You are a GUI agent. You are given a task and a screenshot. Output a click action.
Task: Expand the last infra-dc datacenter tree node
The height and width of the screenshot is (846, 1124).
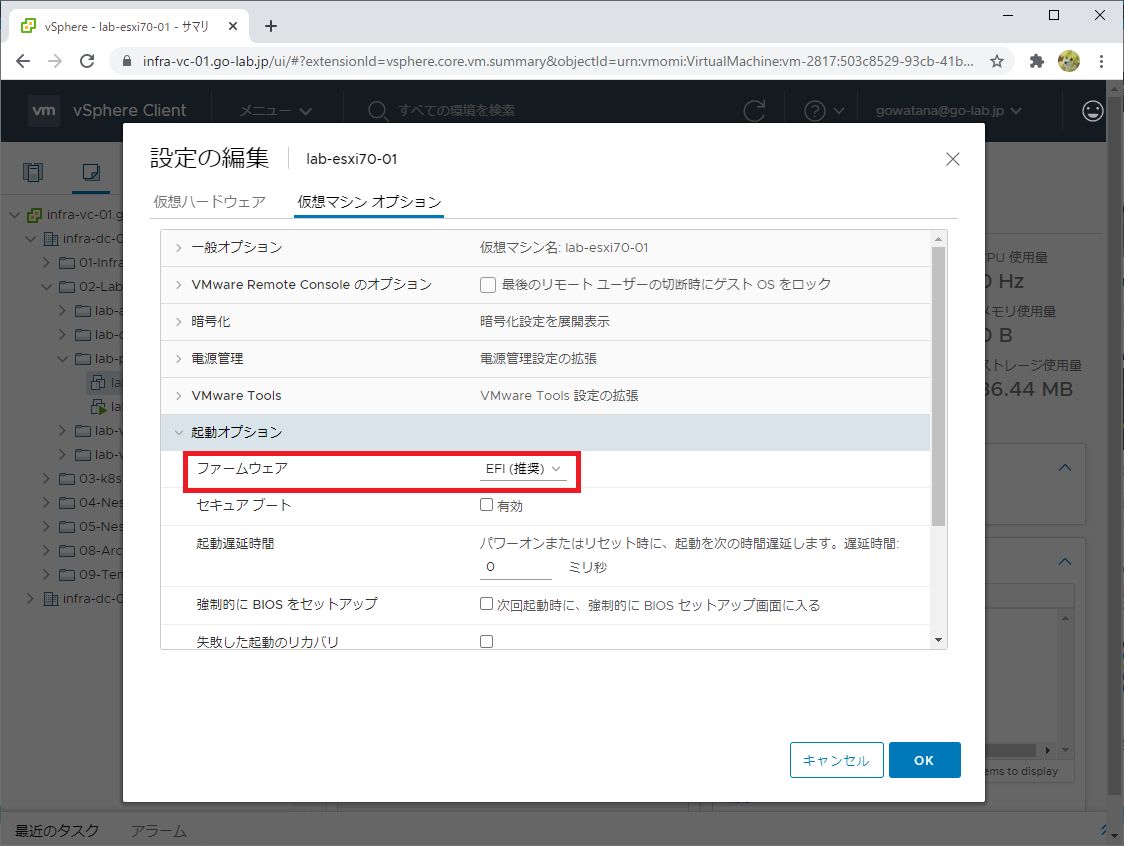pyautogui.click(x=30, y=599)
